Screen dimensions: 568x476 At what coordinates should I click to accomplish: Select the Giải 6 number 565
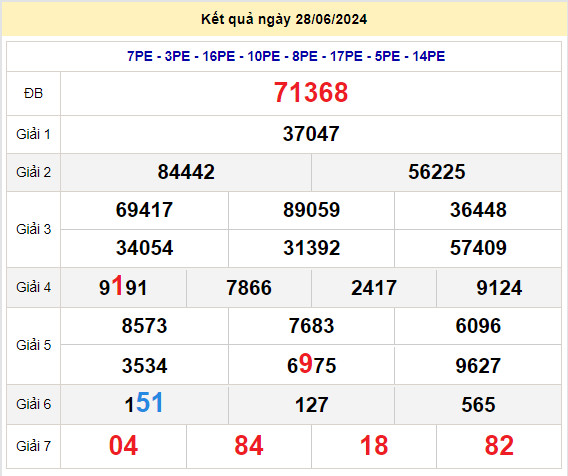pos(478,404)
